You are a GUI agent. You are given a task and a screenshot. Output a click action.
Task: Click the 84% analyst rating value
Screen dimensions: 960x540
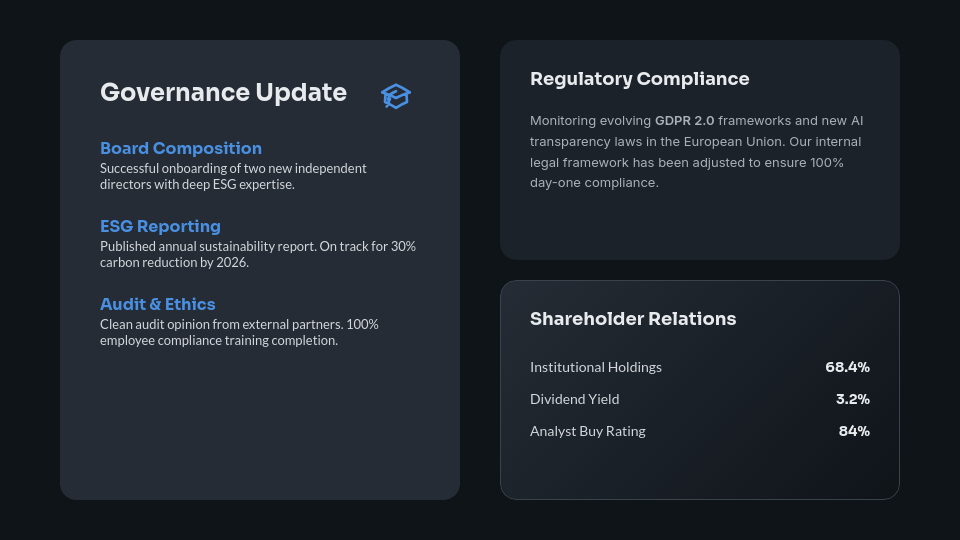click(854, 431)
